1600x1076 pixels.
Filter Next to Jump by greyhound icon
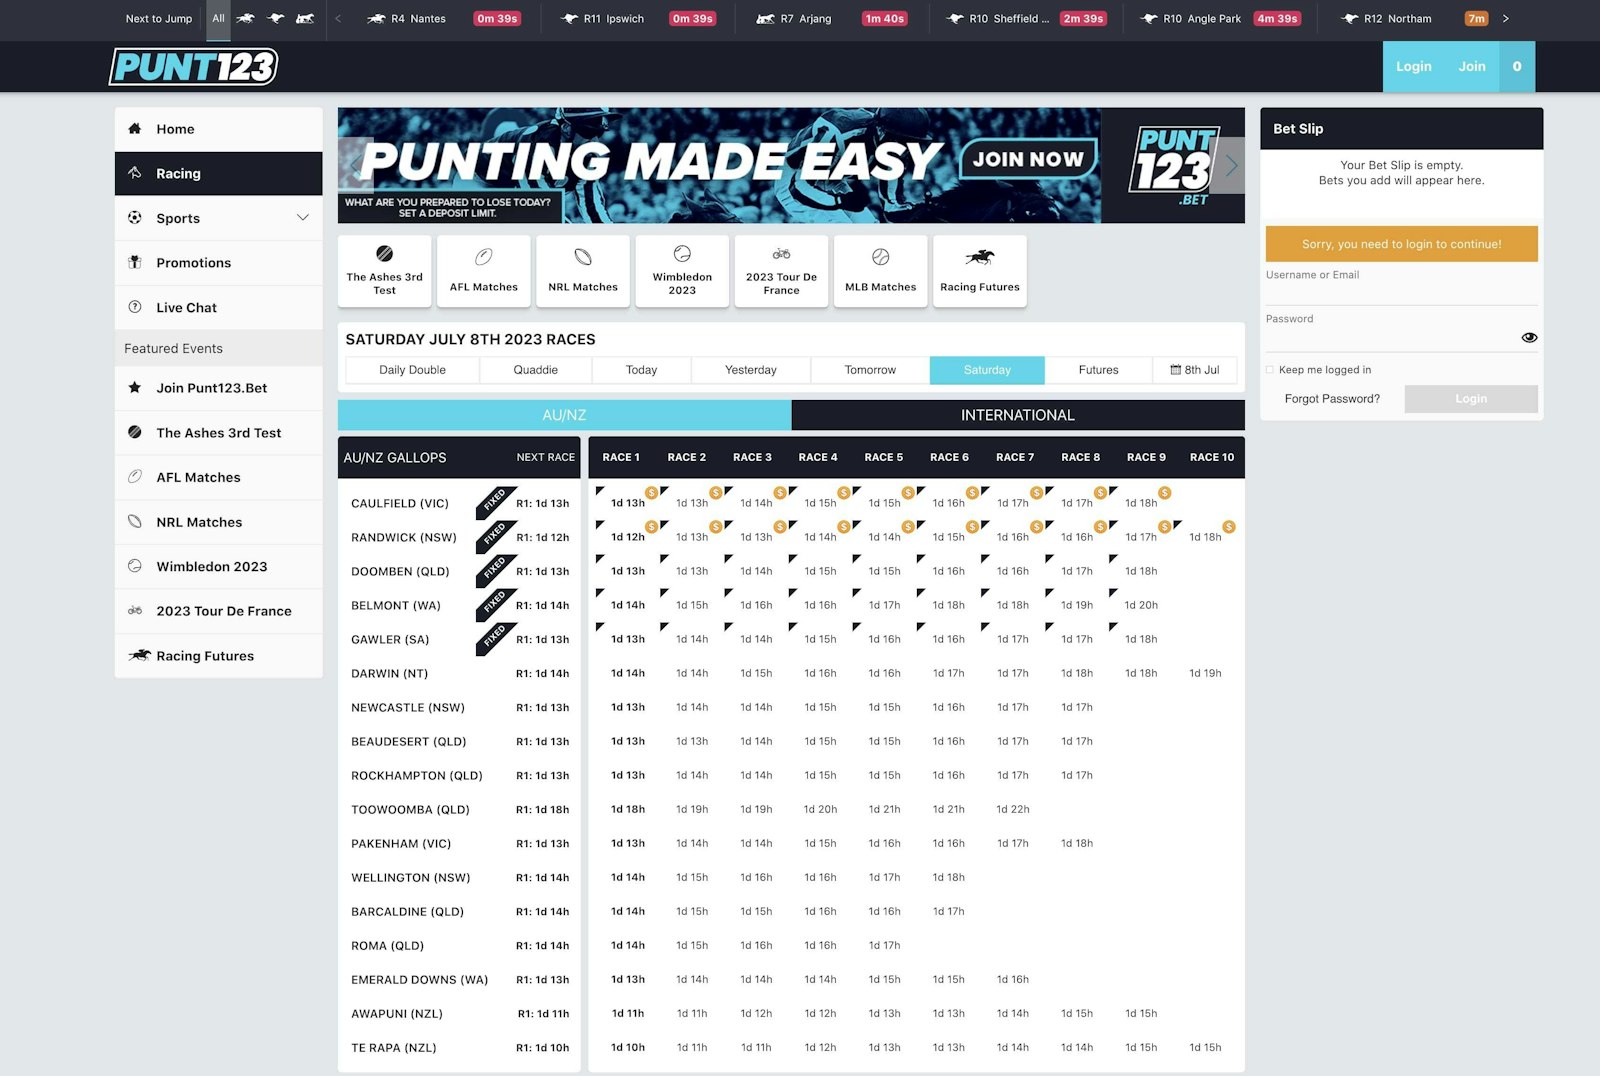click(x=276, y=19)
